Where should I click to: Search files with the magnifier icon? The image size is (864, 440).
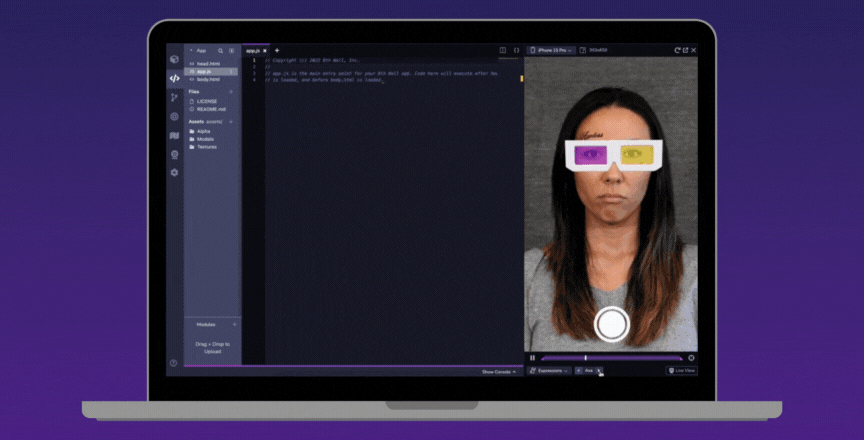(220, 51)
